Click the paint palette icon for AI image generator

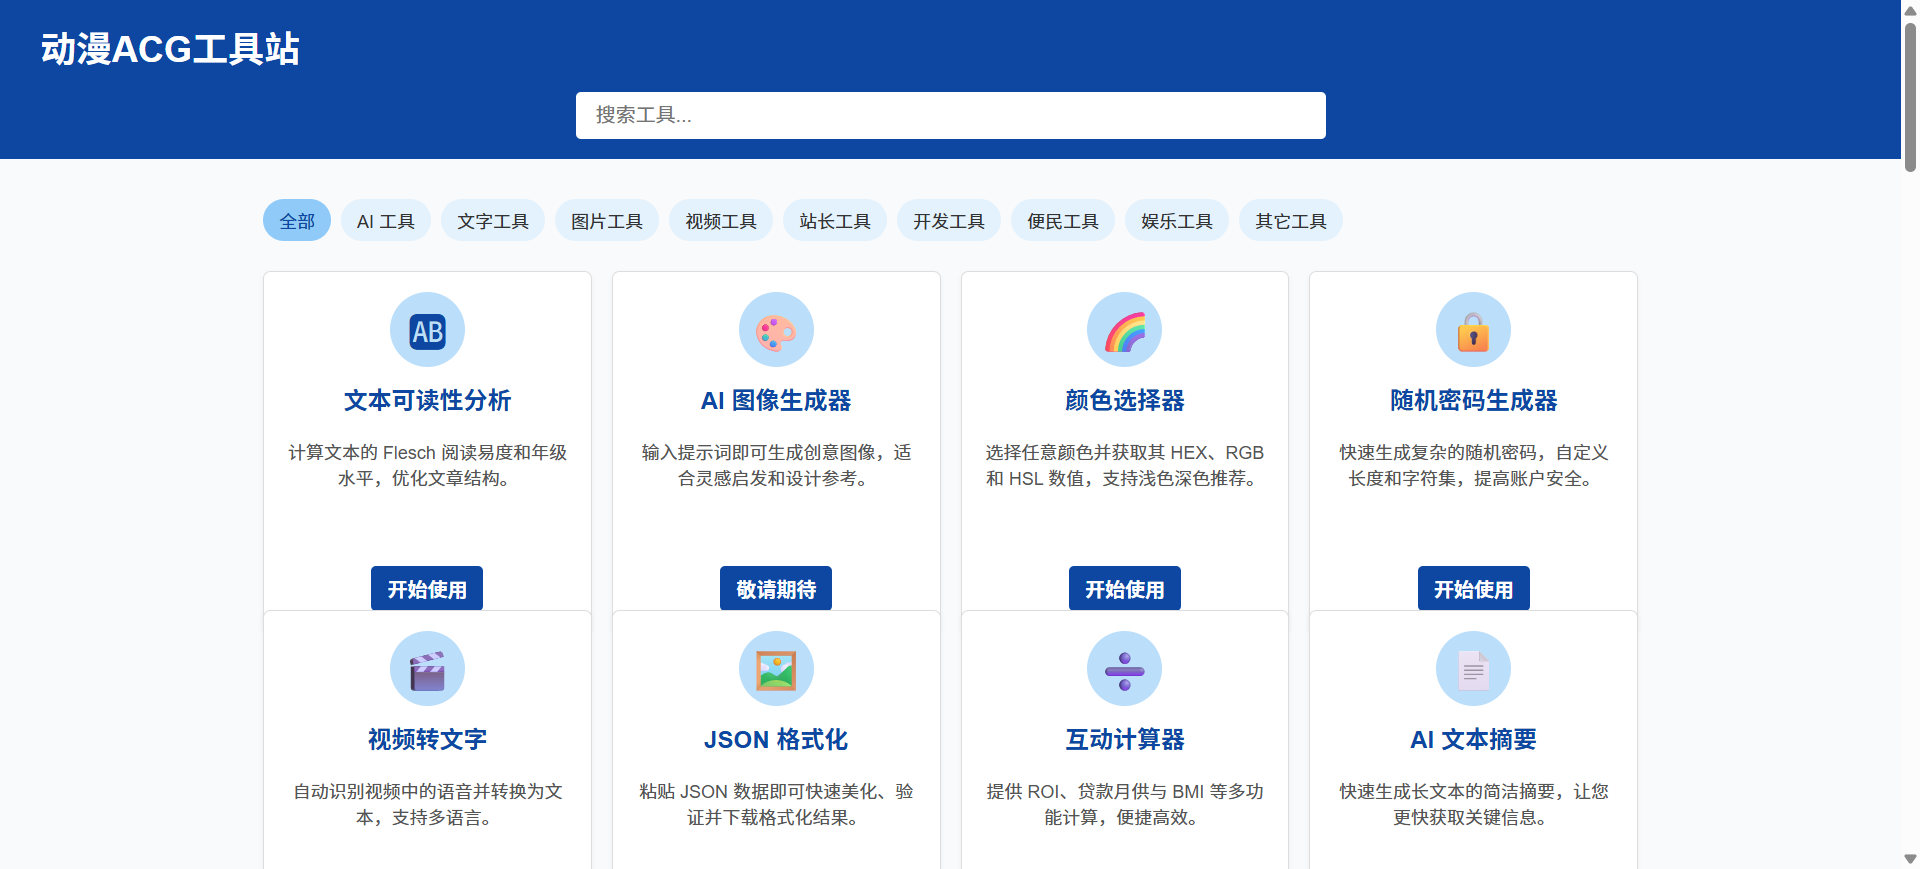click(776, 330)
